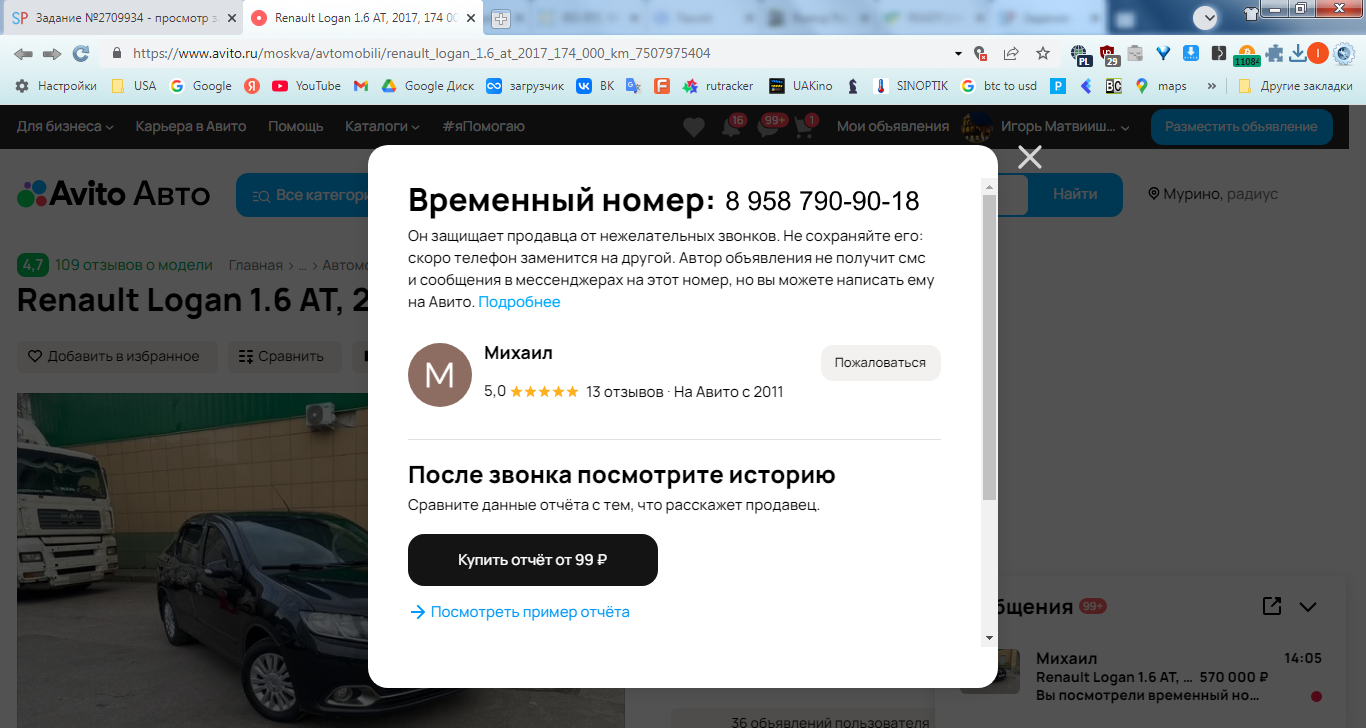This screenshot has height=728, width=1366.
Task: Click Купить отчёт от 99 ₽ button
Action: 533,560
